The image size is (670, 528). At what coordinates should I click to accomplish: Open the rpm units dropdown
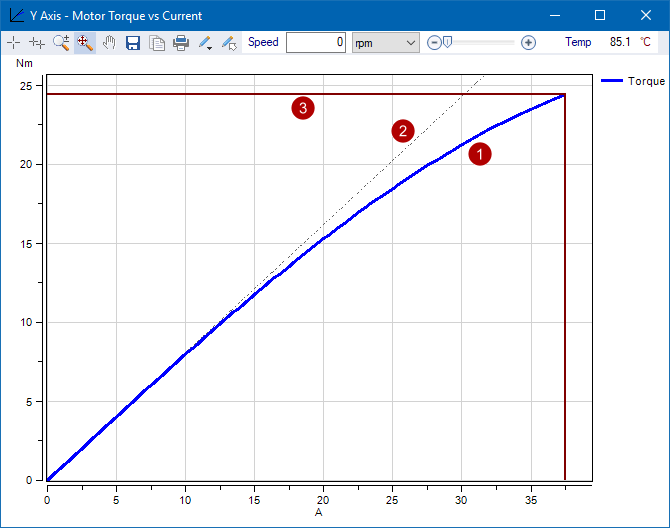(x=385, y=42)
